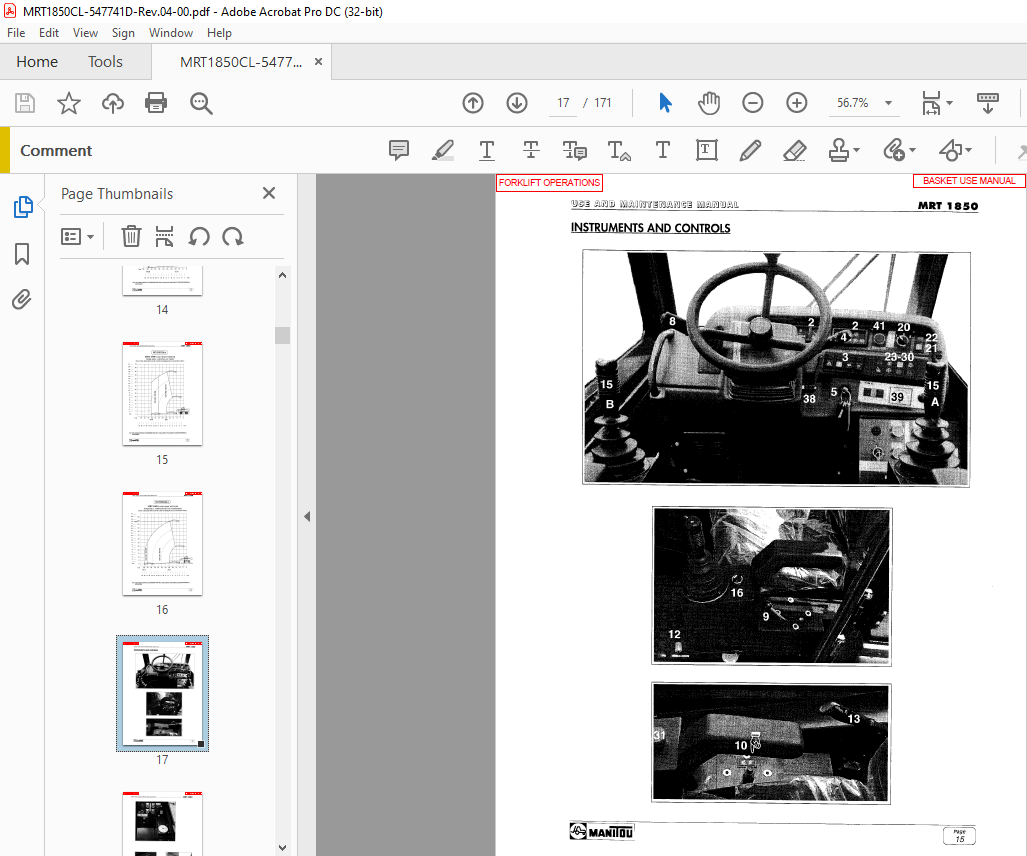This screenshot has height=856, width=1027.
Task: Select page 17 thumbnail
Action: (162, 694)
